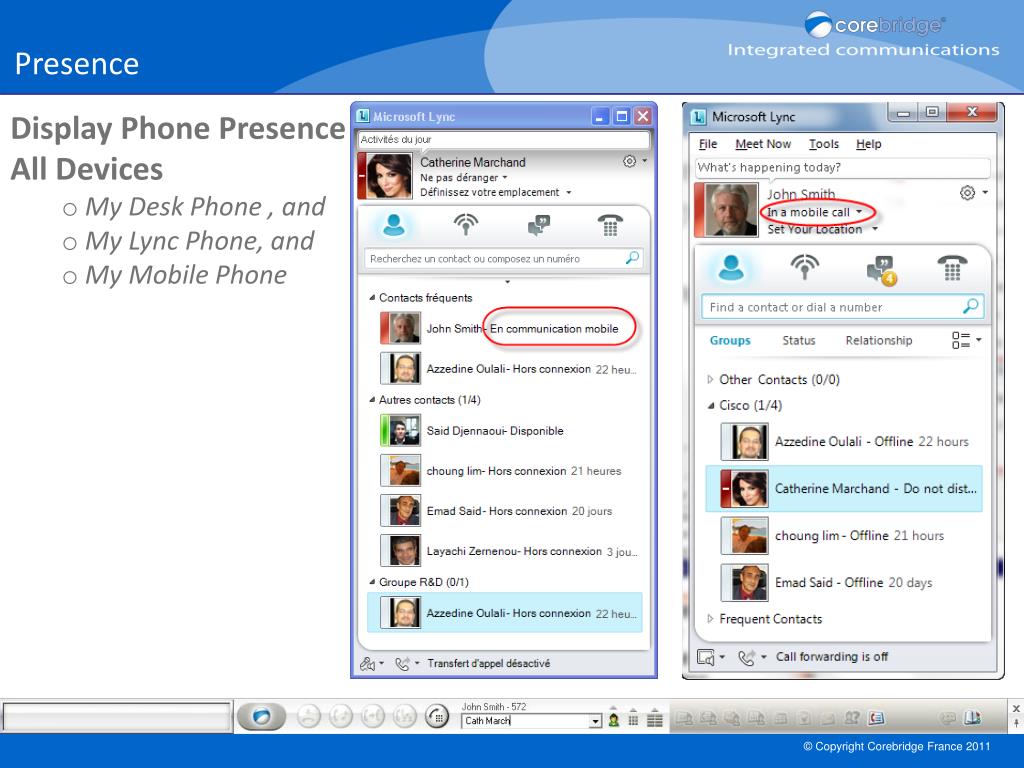Click the keypad grid icon in bottom toolbar
1024x768 pixels.
(x=633, y=720)
